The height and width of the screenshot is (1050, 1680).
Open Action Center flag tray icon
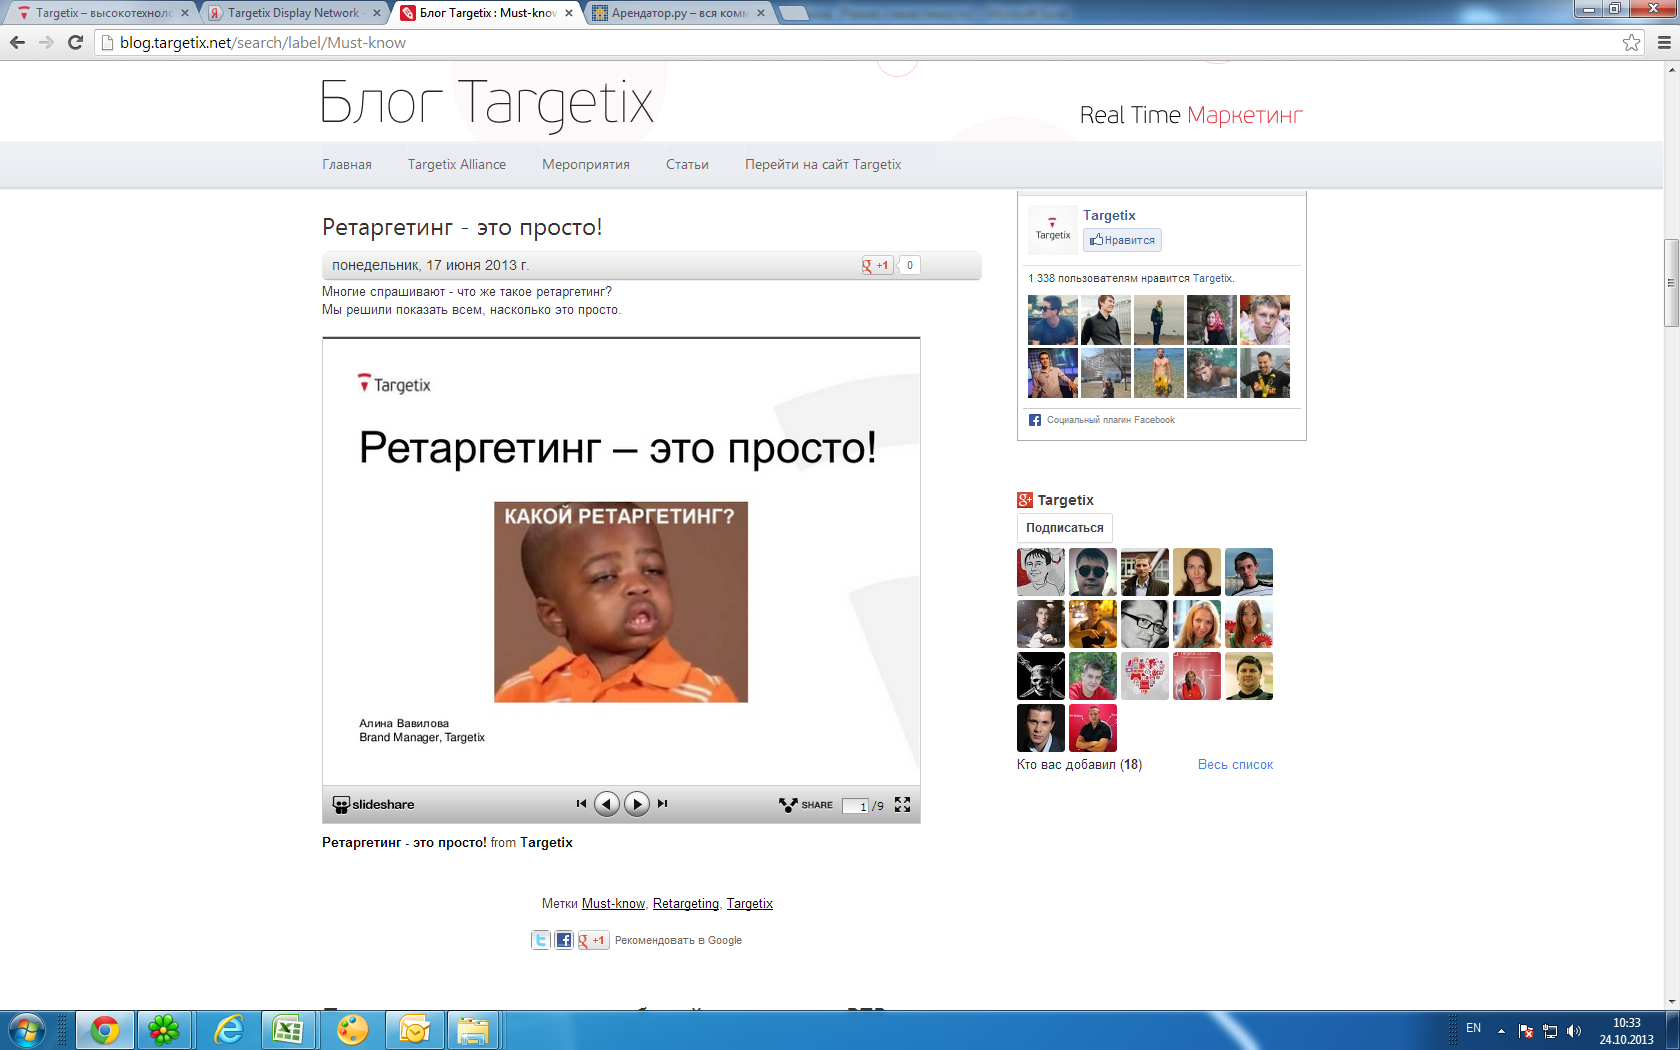(x=1526, y=1031)
